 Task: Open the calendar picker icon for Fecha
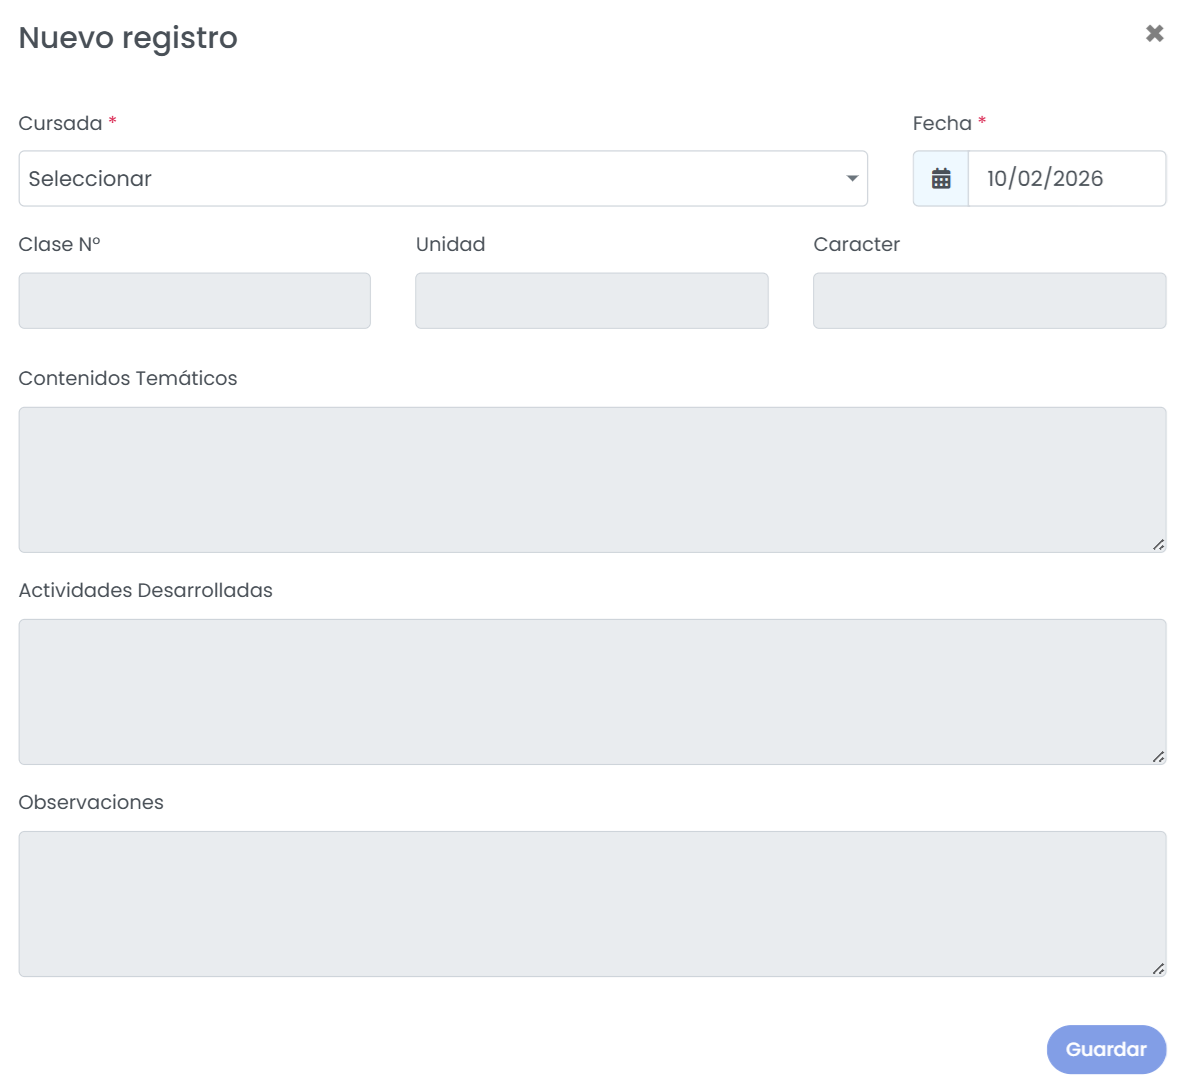(941, 178)
